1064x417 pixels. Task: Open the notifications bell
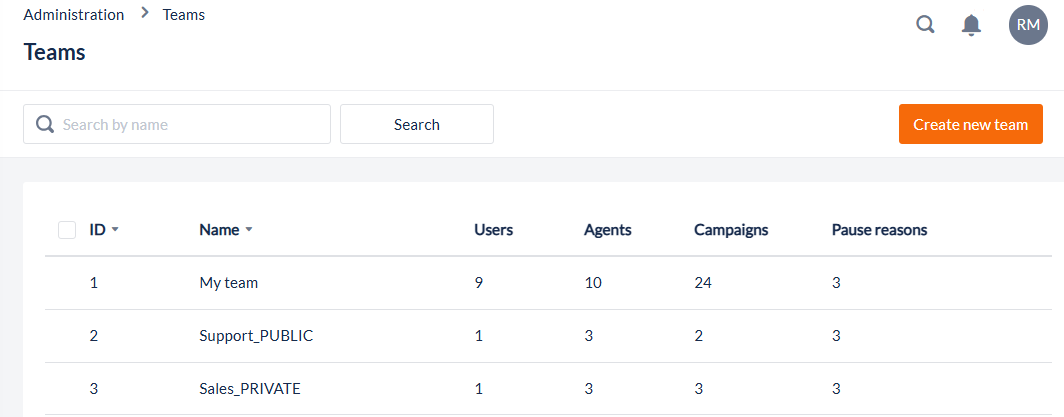coord(971,25)
